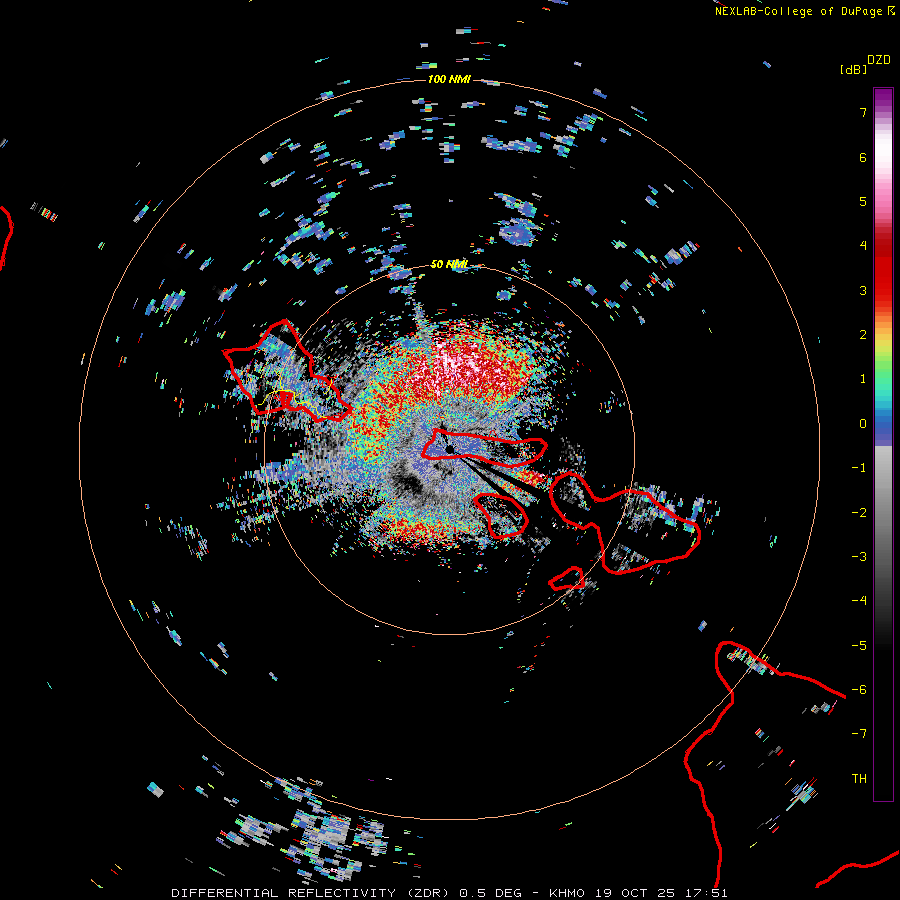
Task: Click the 2 value on color scale
Action: 863,335
